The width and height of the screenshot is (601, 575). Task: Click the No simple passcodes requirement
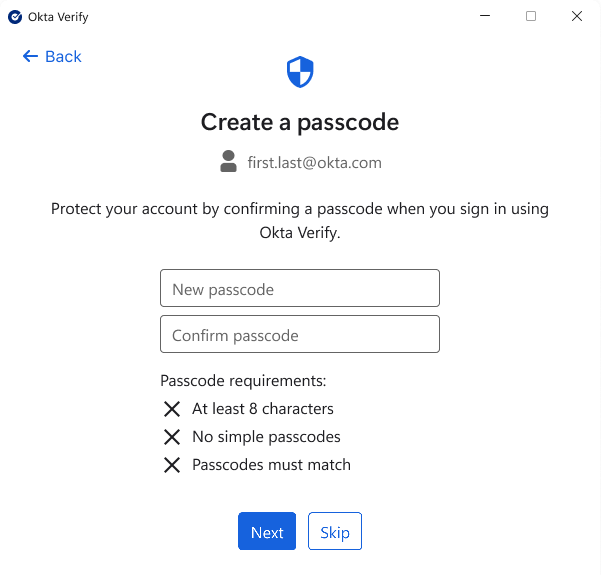click(x=266, y=437)
